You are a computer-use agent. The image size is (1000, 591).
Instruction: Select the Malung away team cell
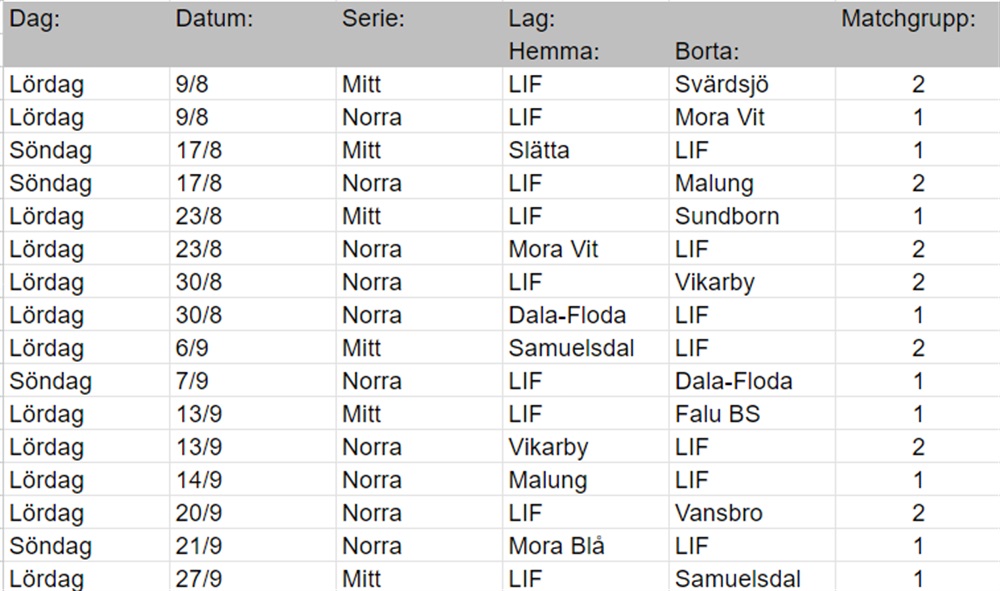pyautogui.click(x=752, y=184)
